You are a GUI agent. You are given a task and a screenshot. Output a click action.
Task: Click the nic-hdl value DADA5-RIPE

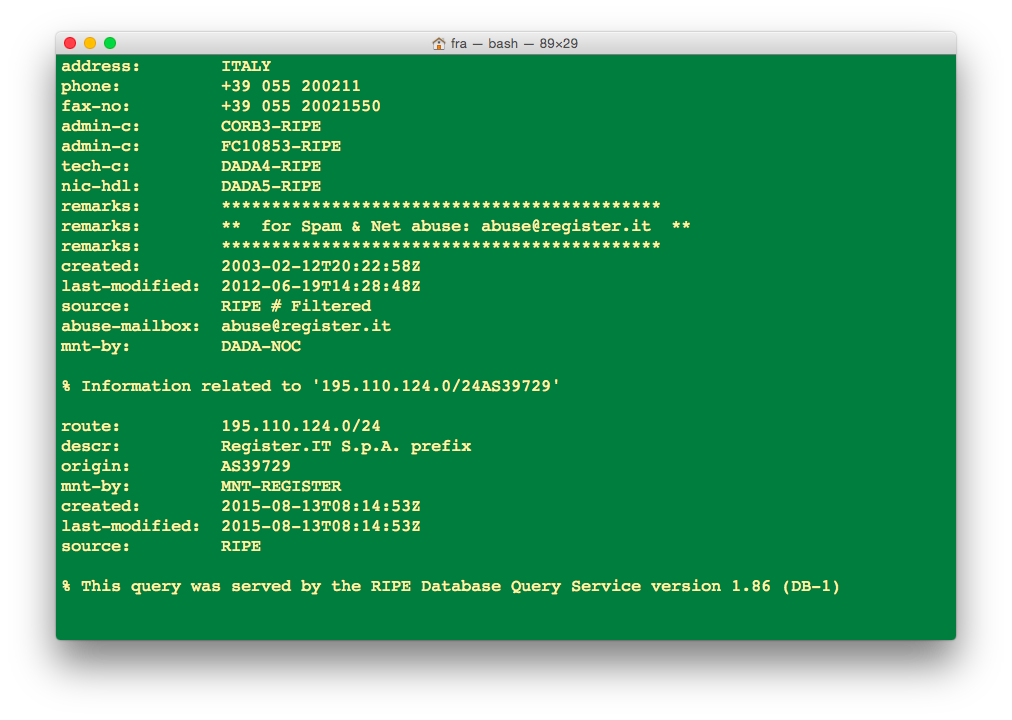(x=270, y=185)
